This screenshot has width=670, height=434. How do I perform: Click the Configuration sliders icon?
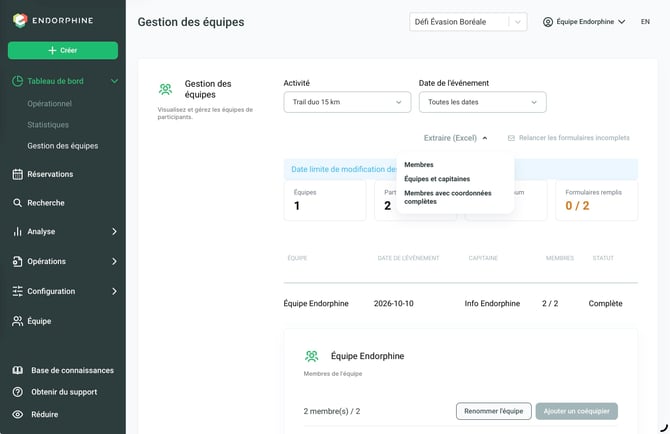point(18,291)
